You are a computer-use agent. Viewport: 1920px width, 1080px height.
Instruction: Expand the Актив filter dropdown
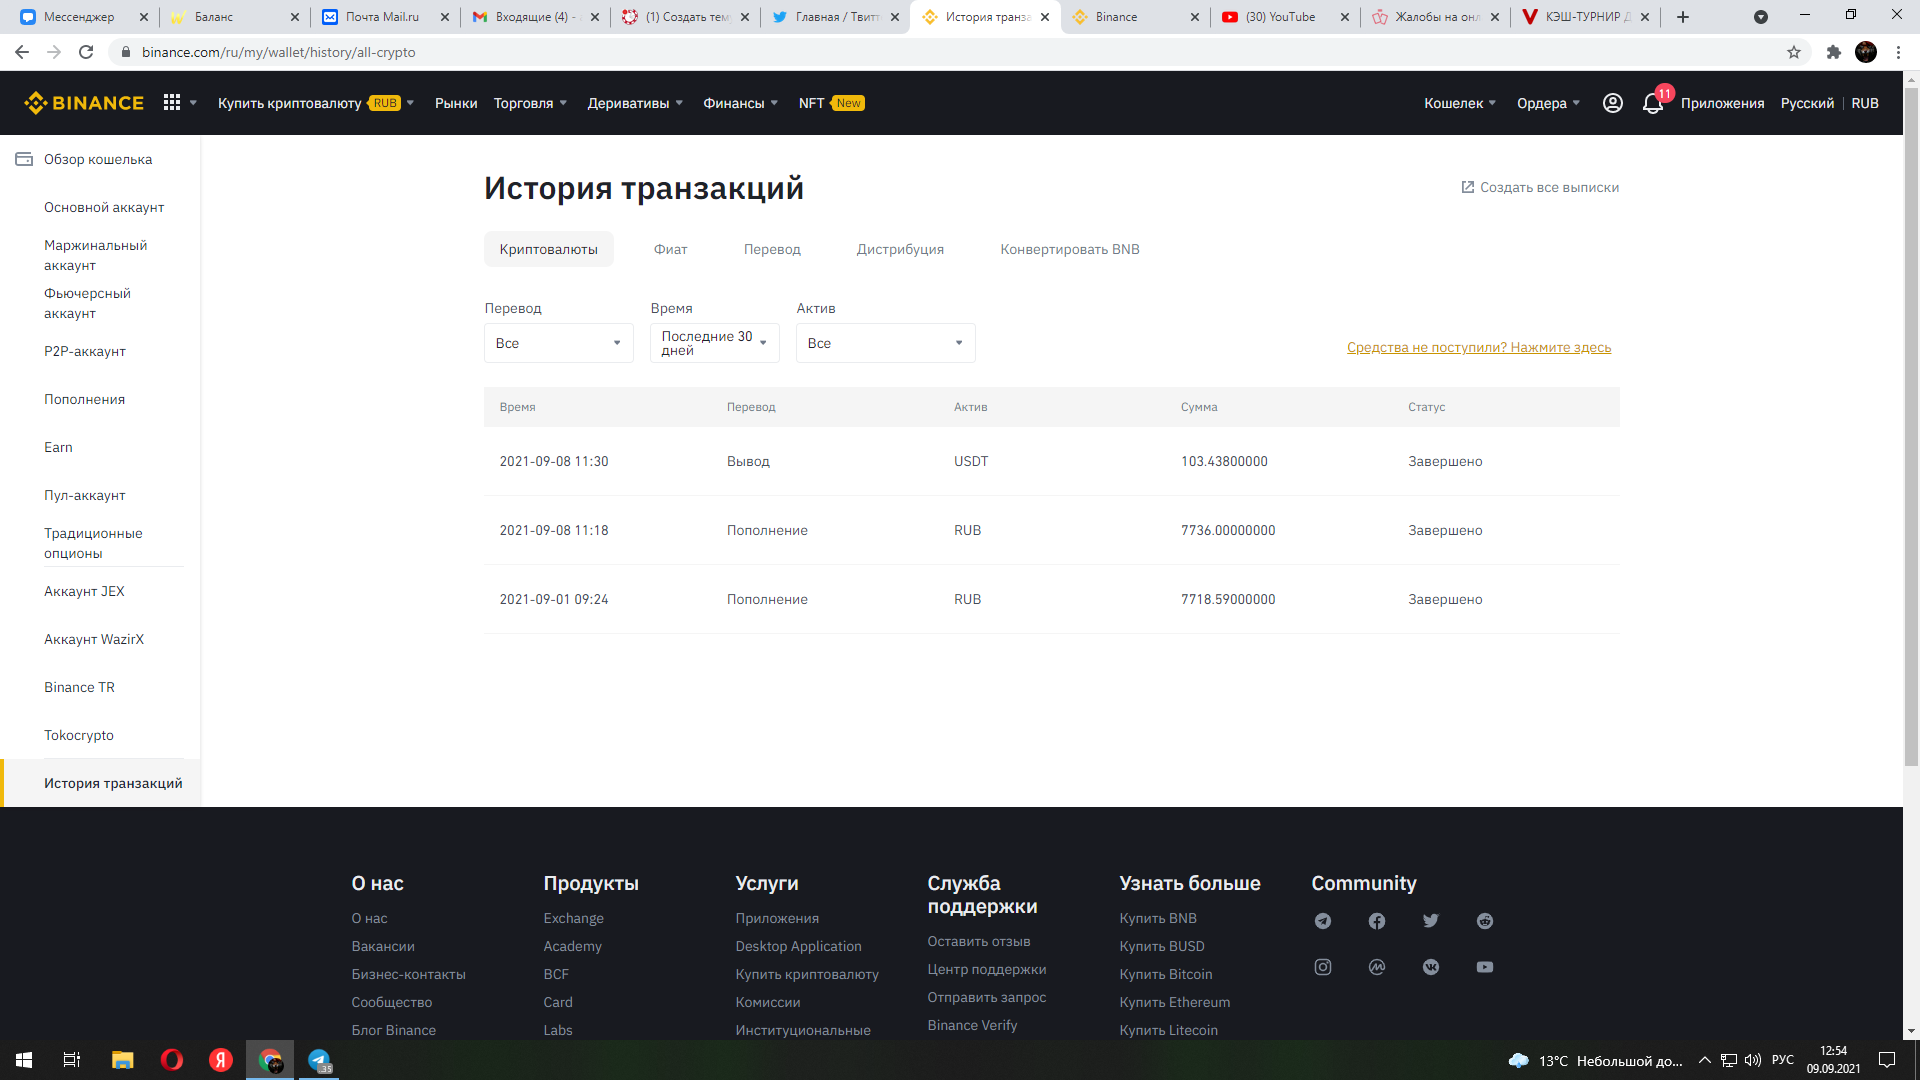coord(886,343)
